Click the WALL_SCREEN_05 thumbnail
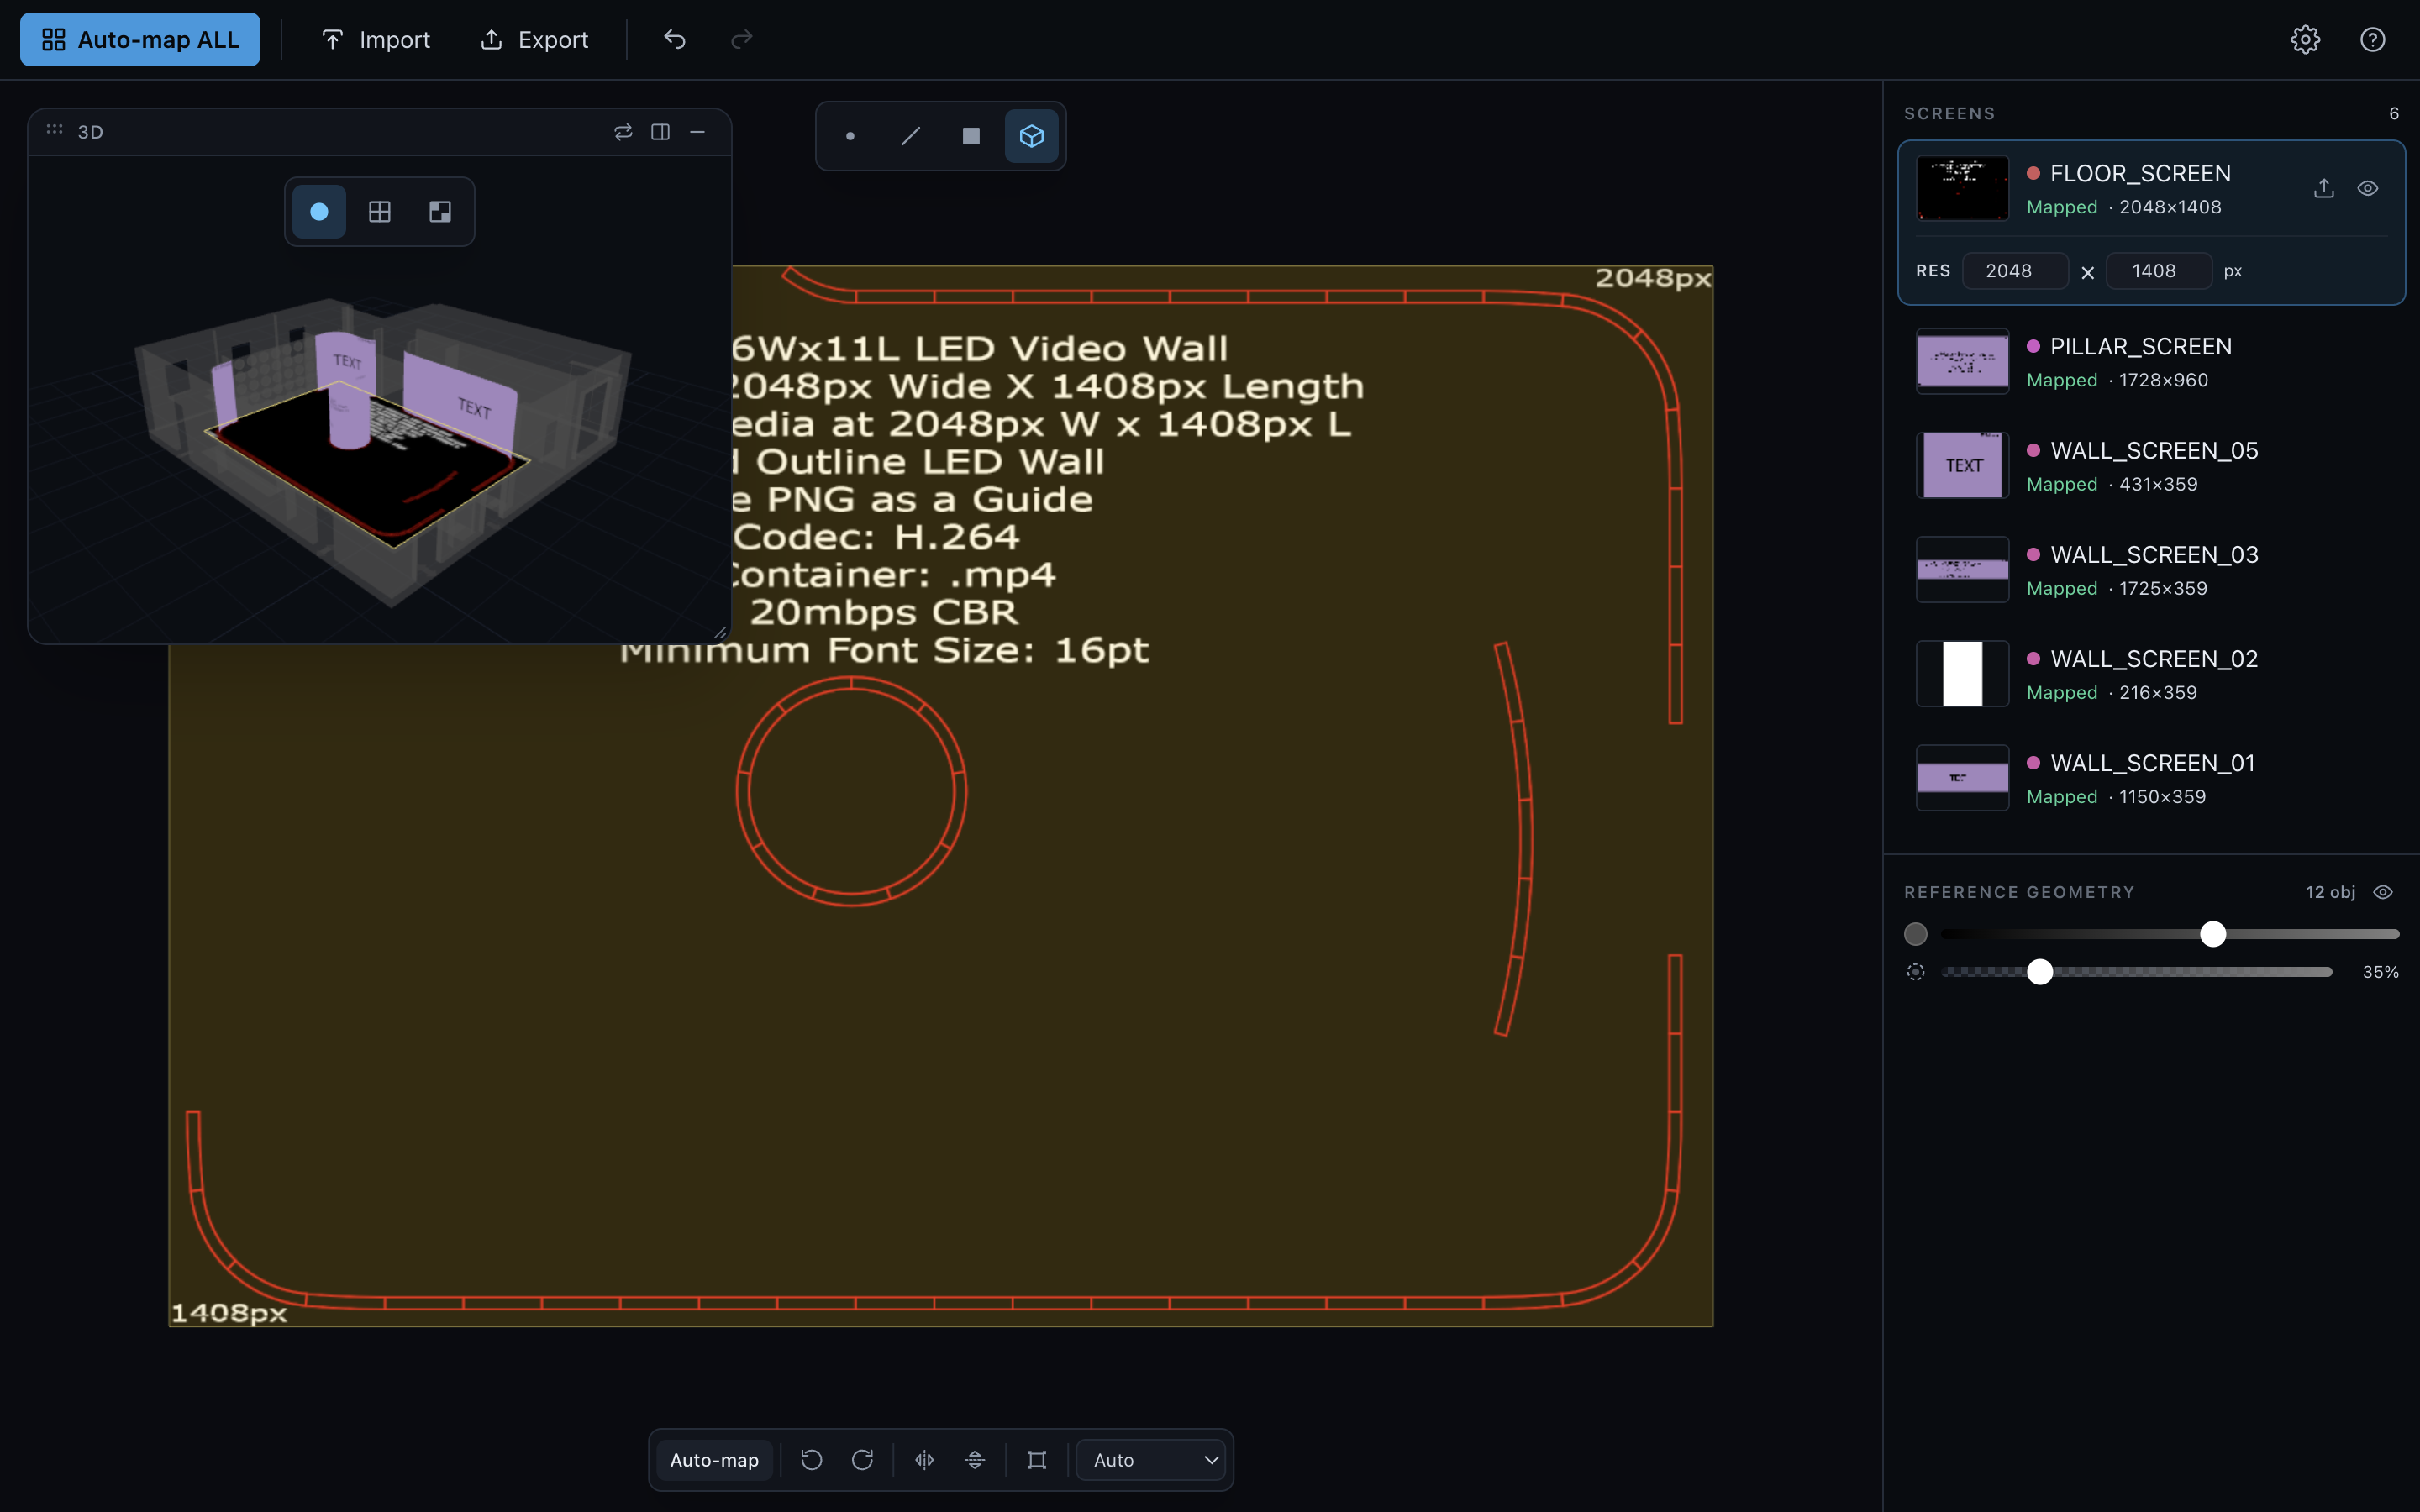Viewport: 2420px width, 1512px height. 1962,465
